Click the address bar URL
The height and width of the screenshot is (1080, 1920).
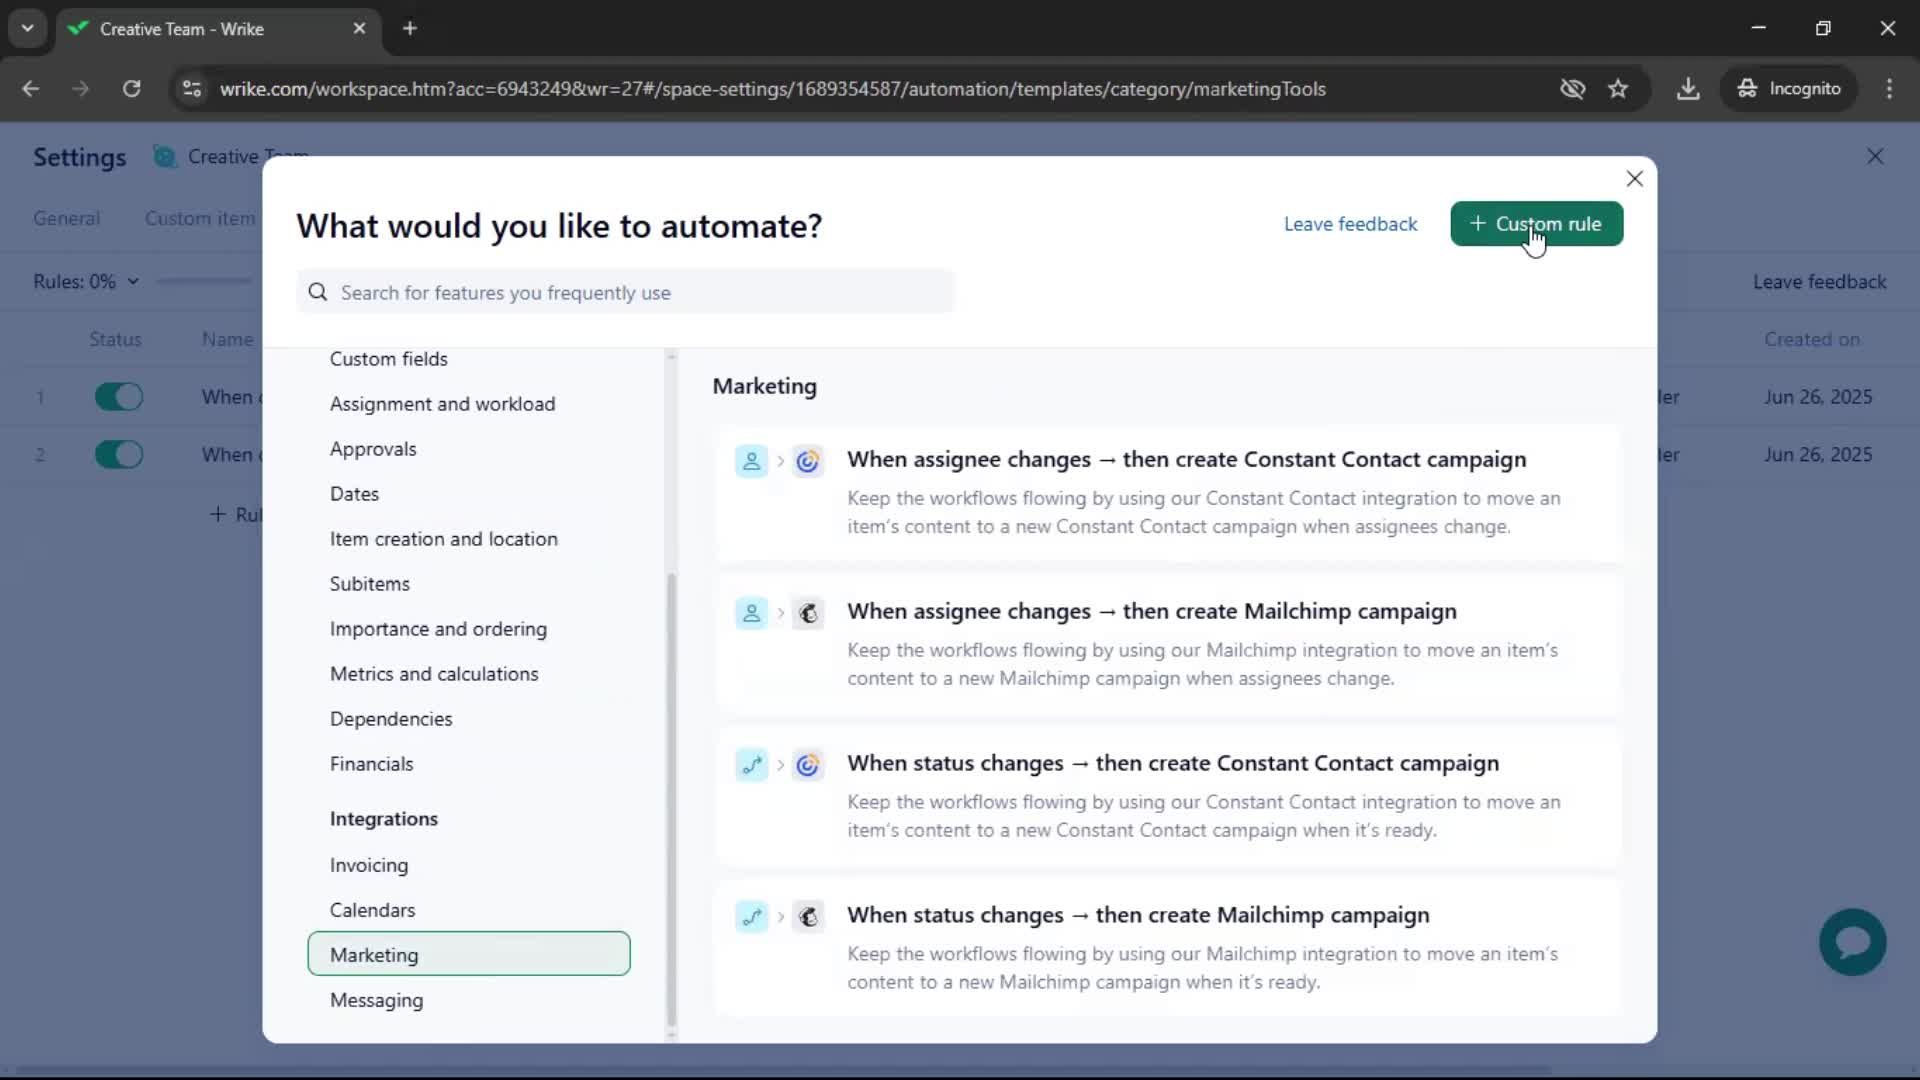(x=772, y=89)
